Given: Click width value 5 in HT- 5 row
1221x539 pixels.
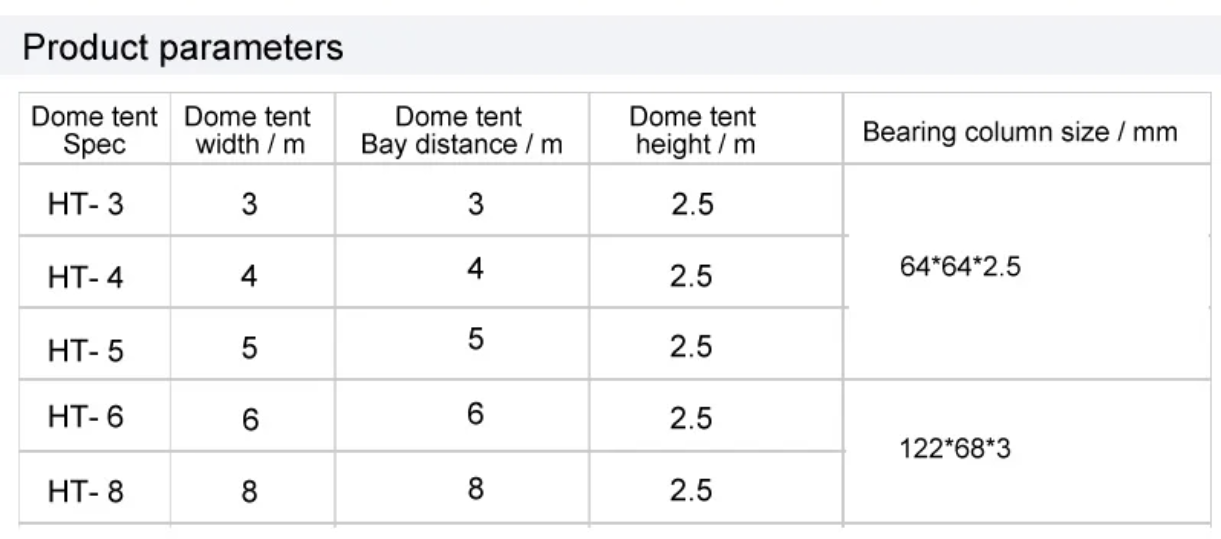Looking at the screenshot, I should pyautogui.click(x=249, y=348).
